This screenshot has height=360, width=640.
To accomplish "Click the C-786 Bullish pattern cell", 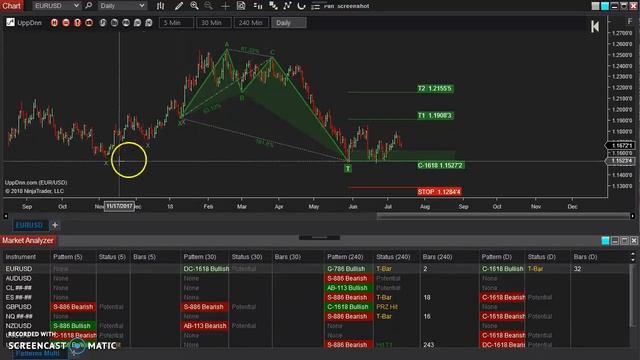I will 349,269.
